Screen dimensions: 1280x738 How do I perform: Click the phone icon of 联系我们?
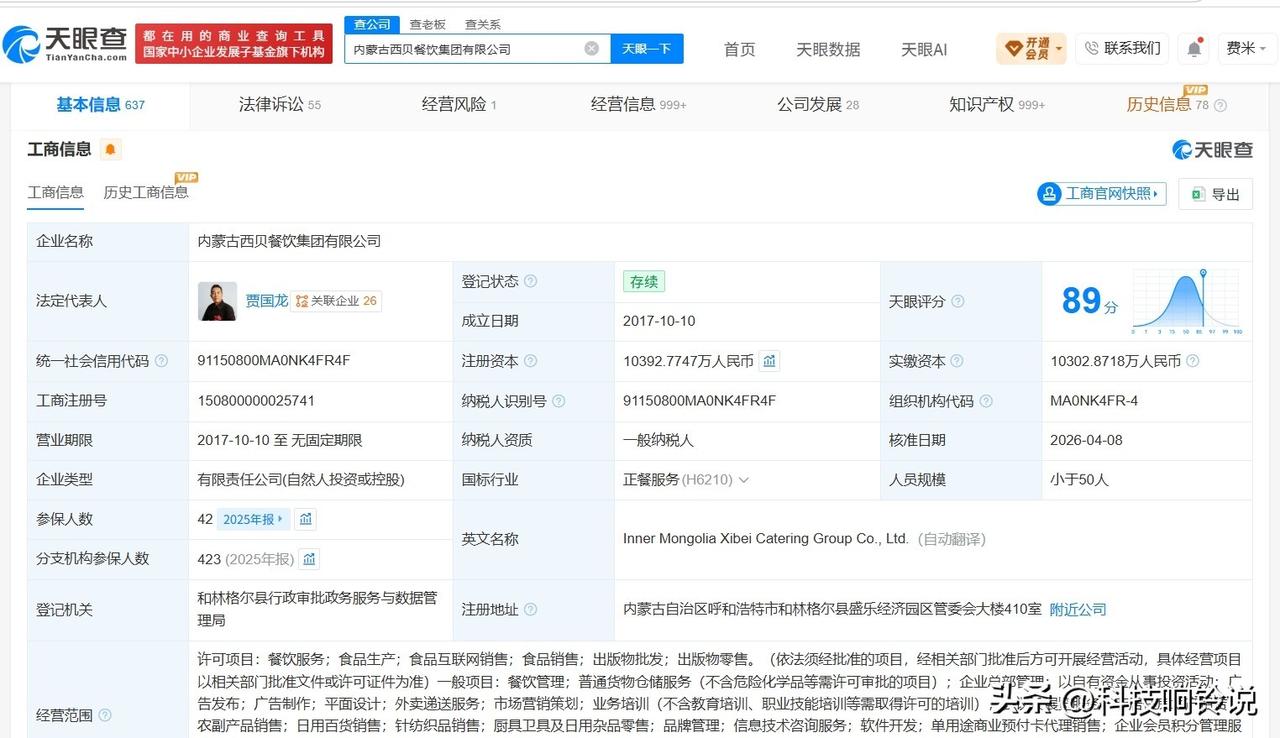(1092, 48)
